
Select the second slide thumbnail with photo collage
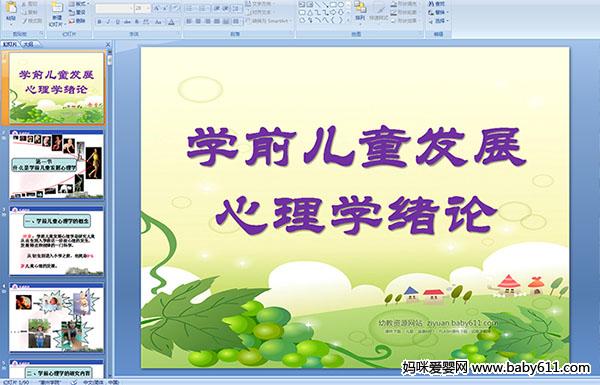click(57, 164)
